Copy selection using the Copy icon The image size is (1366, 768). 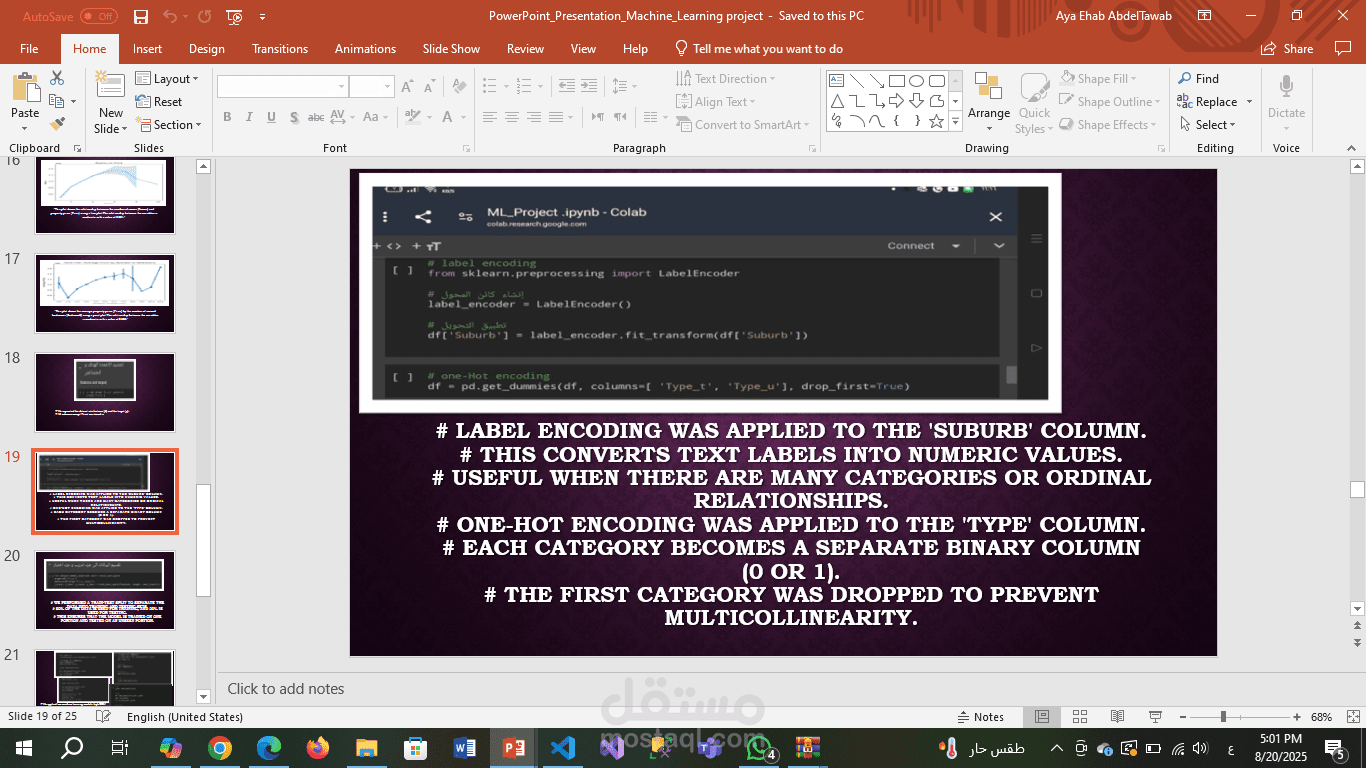pyautogui.click(x=57, y=101)
